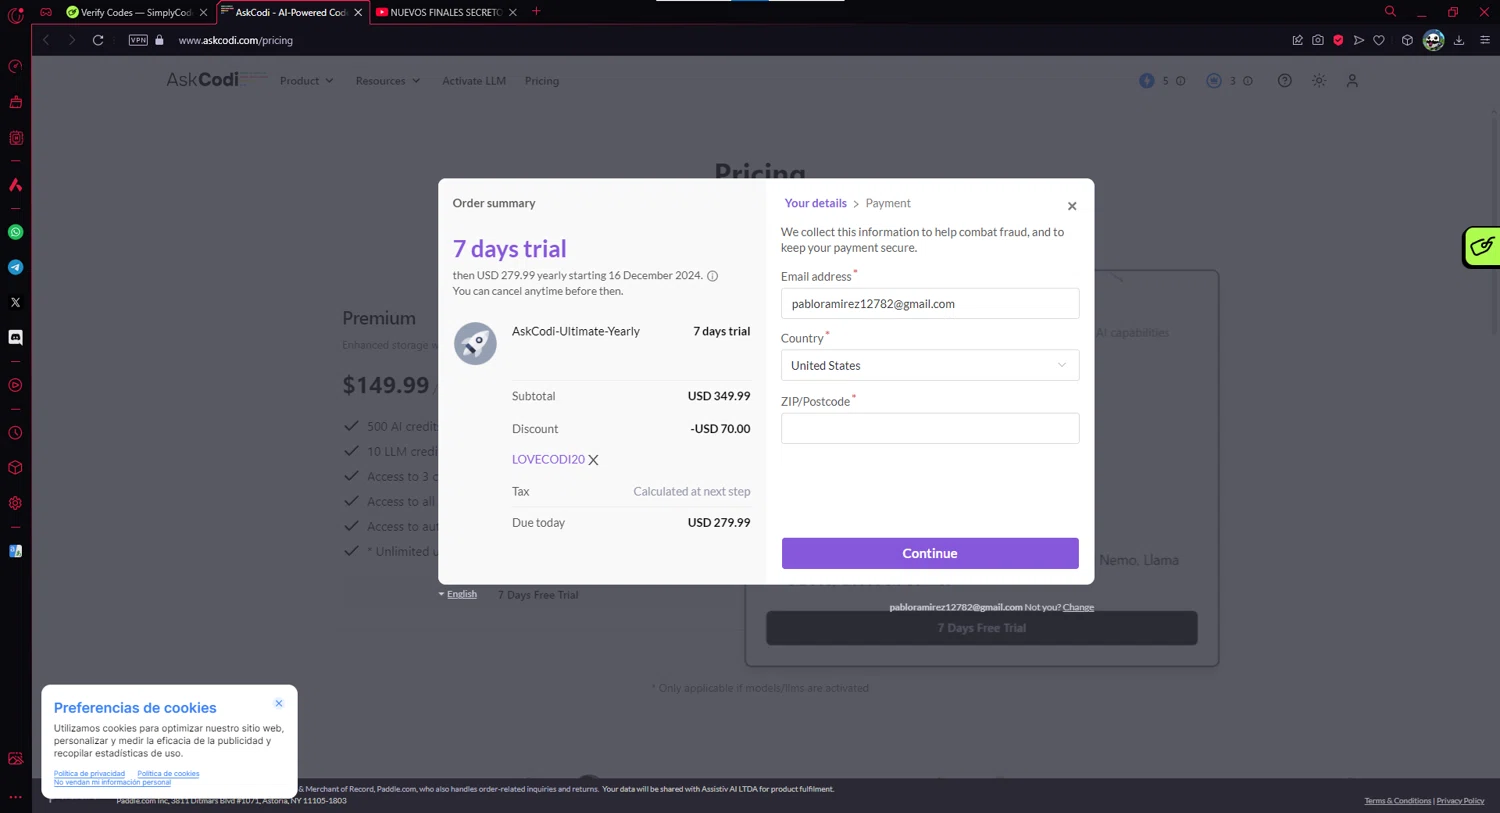Focus the ZIP/Postcode field
The image size is (1500, 813).
click(x=930, y=428)
